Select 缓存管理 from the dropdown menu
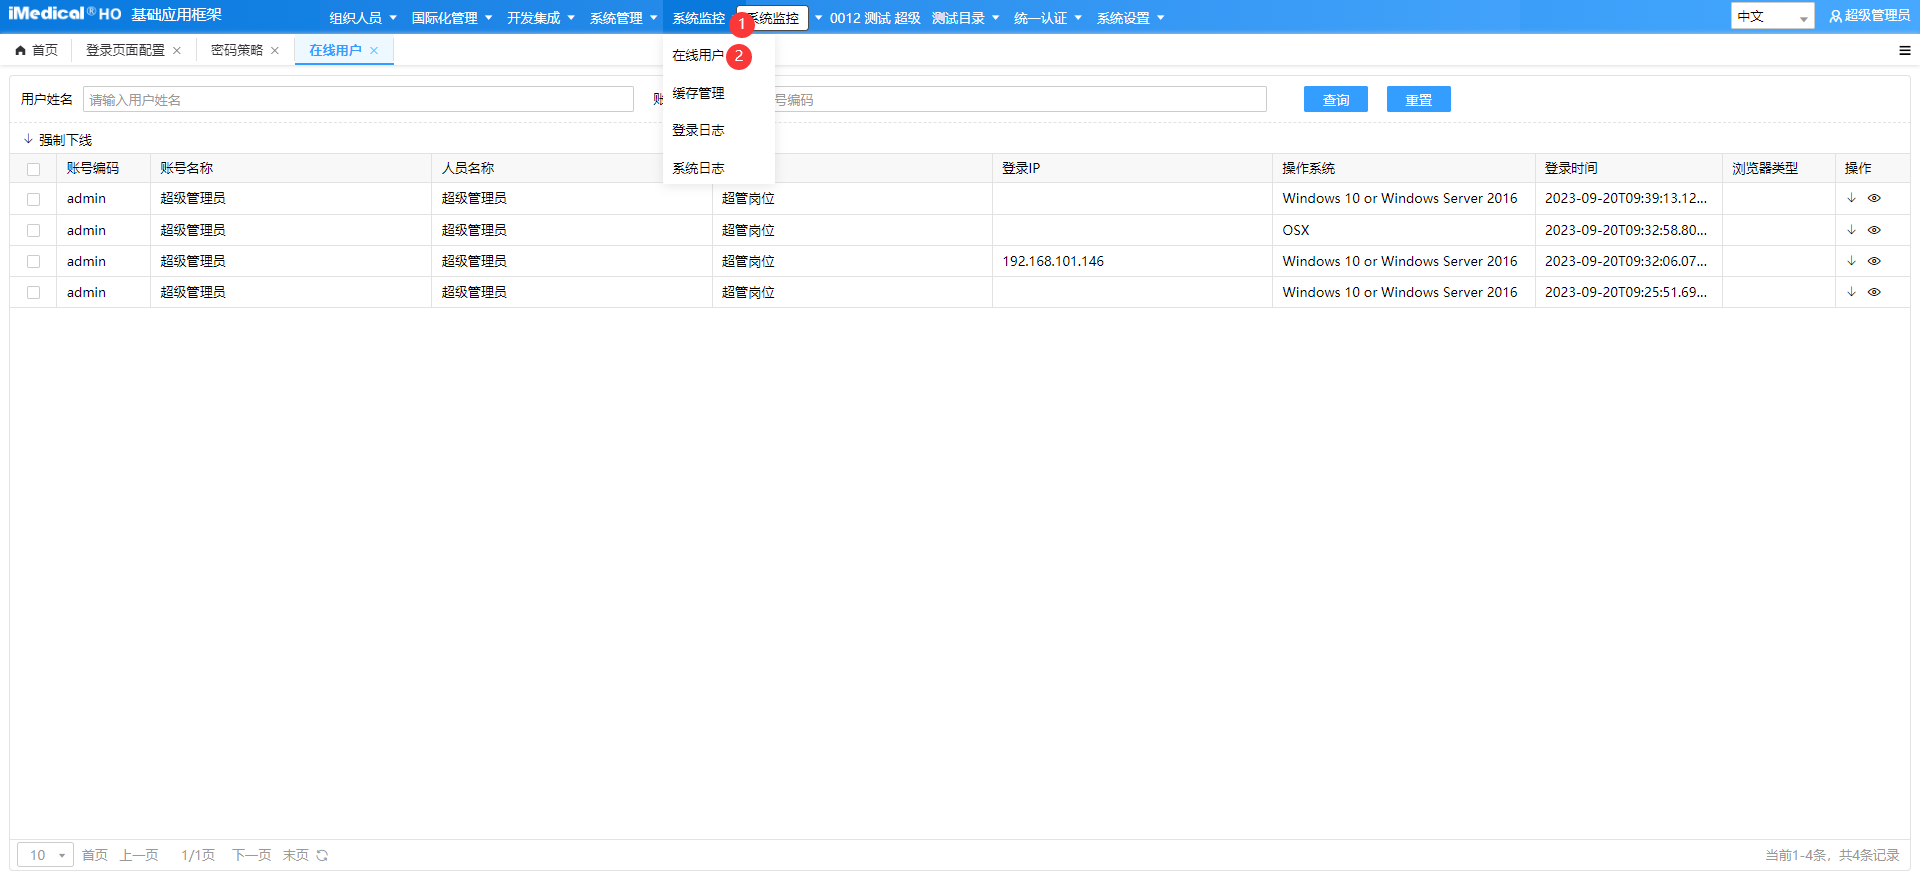The image size is (1920, 878). pyautogui.click(x=698, y=93)
